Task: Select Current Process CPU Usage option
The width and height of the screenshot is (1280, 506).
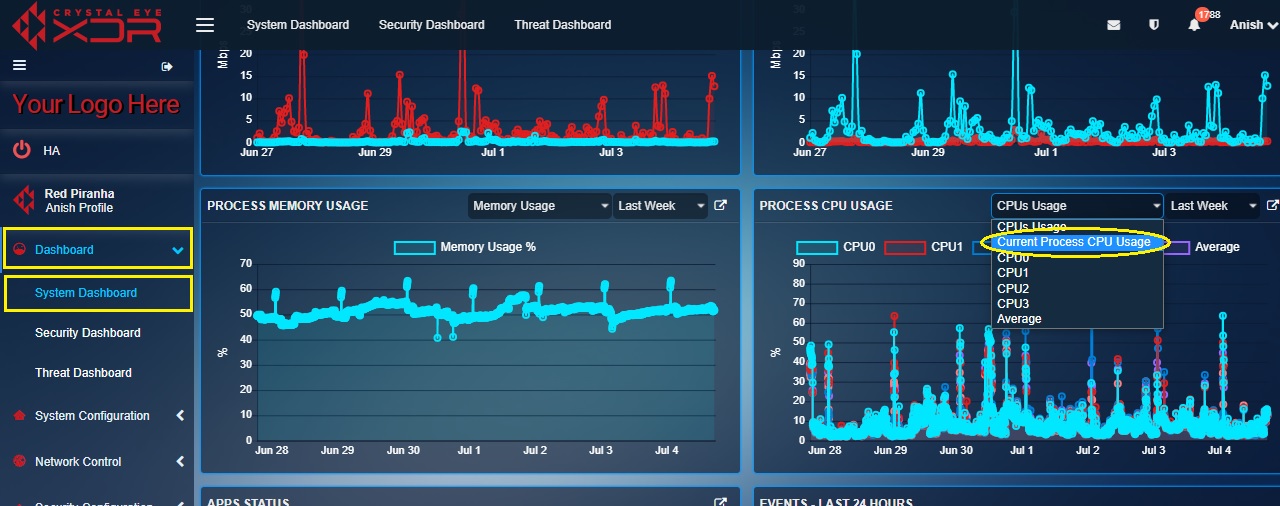Action: [x=1077, y=242]
